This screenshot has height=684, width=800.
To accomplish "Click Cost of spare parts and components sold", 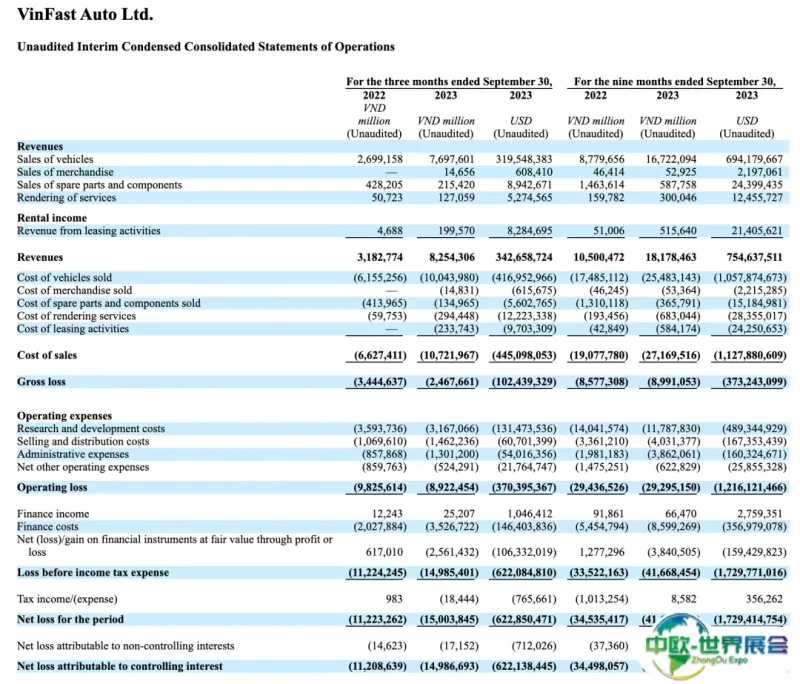I will pyautogui.click(x=109, y=303).
